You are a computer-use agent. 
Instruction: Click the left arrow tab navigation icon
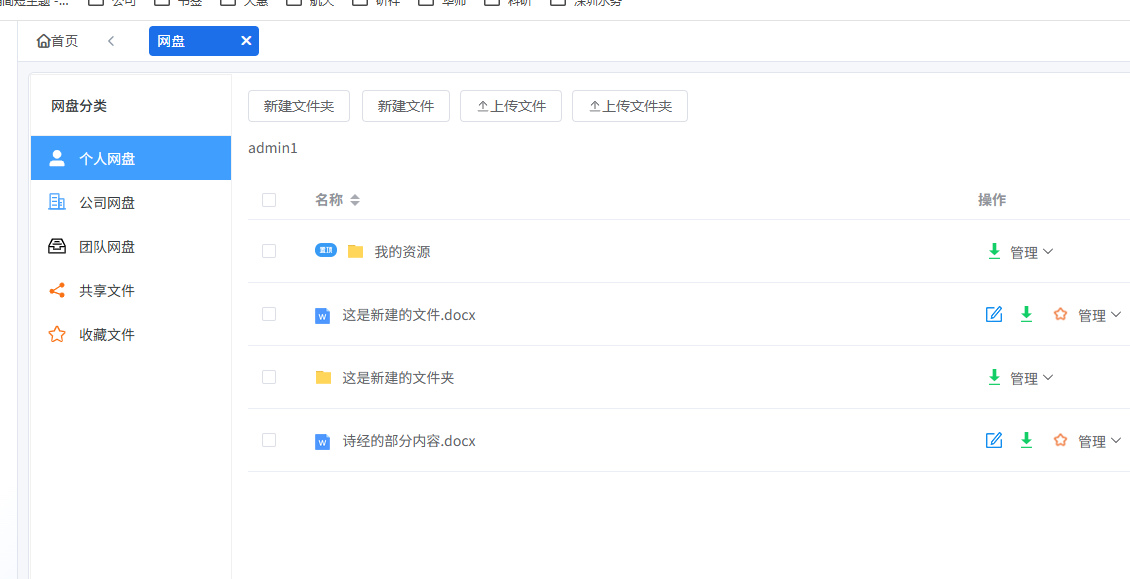111,41
